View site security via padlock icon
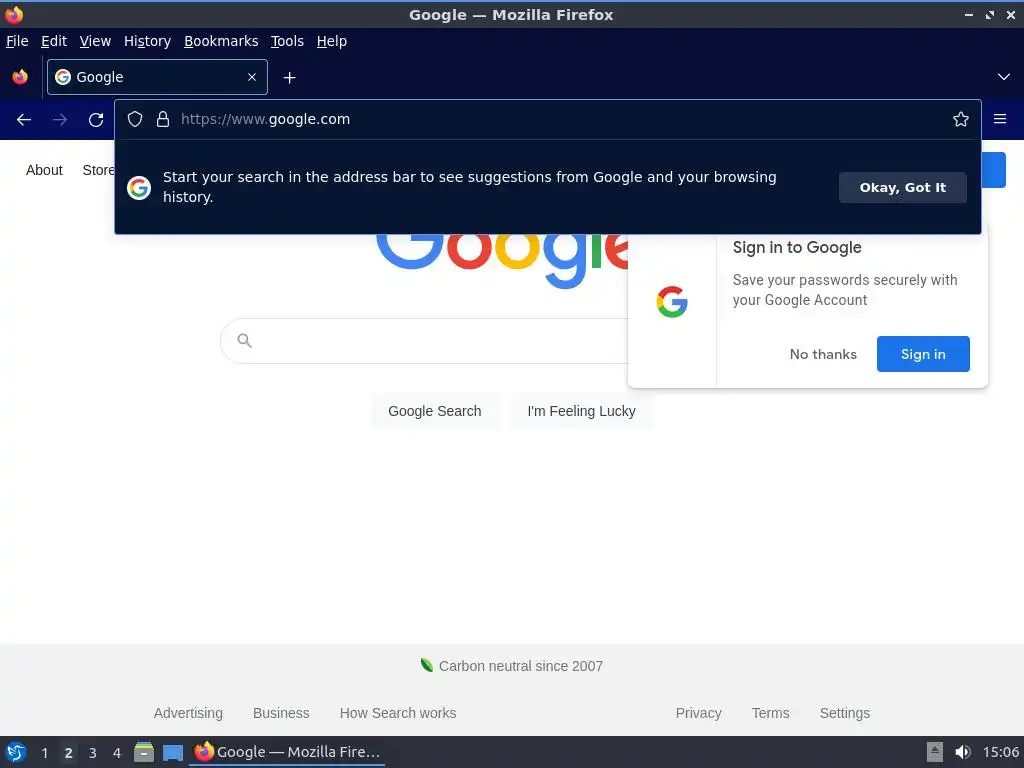 pyautogui.click(x=163, y=119)
